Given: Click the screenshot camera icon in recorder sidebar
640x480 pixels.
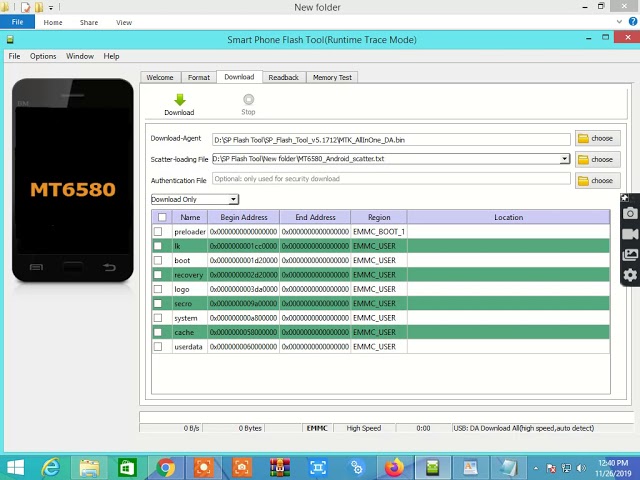Looking at the screenshot, I should (x=630, y=213).
